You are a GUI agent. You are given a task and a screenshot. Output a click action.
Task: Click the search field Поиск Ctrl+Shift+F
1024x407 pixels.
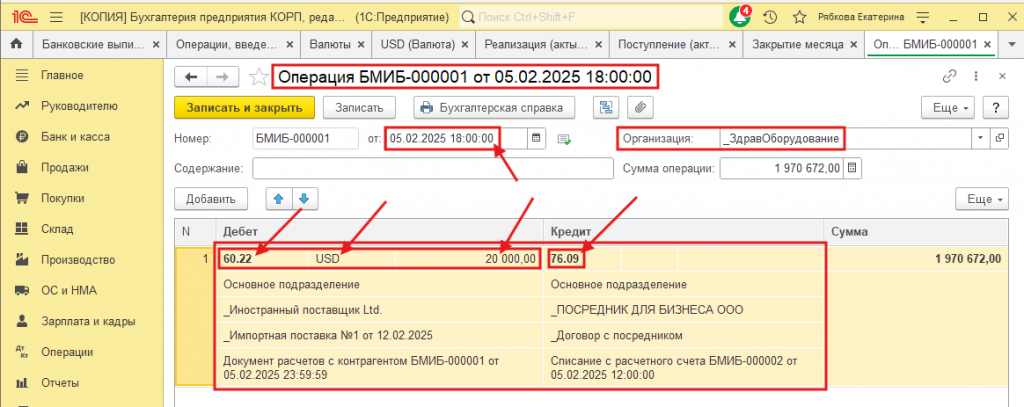point(592,17)
